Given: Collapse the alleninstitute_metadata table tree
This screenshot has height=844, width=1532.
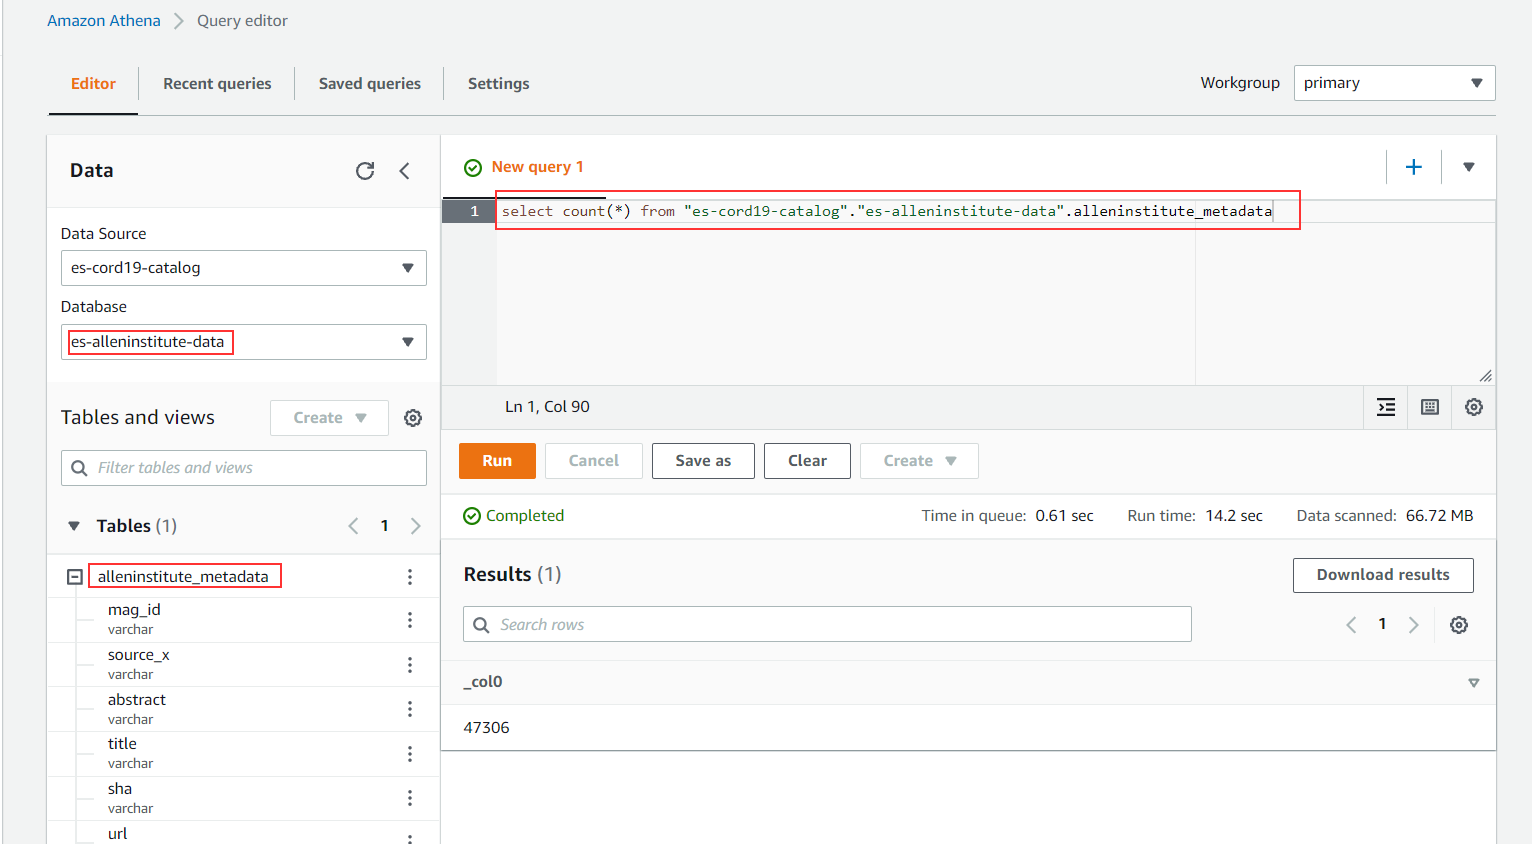Looking at the screenshot, I should 75,577.
